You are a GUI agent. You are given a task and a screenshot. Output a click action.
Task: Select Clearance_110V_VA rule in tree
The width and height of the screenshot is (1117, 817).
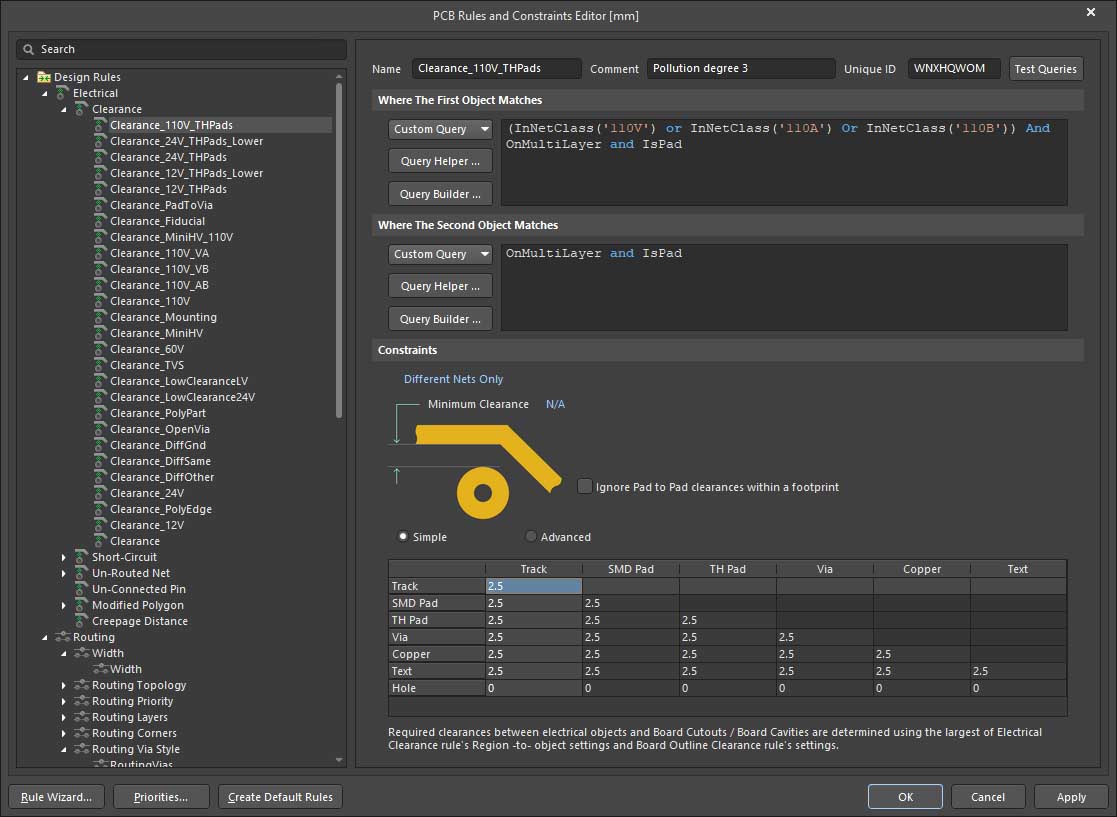(159, 253)
